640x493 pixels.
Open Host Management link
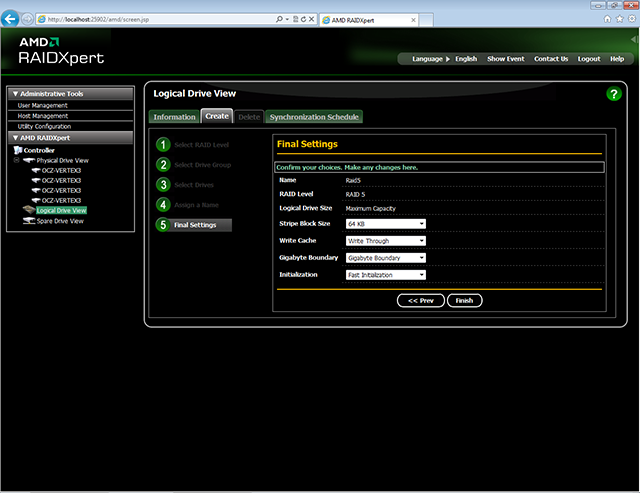pos(42,116)
